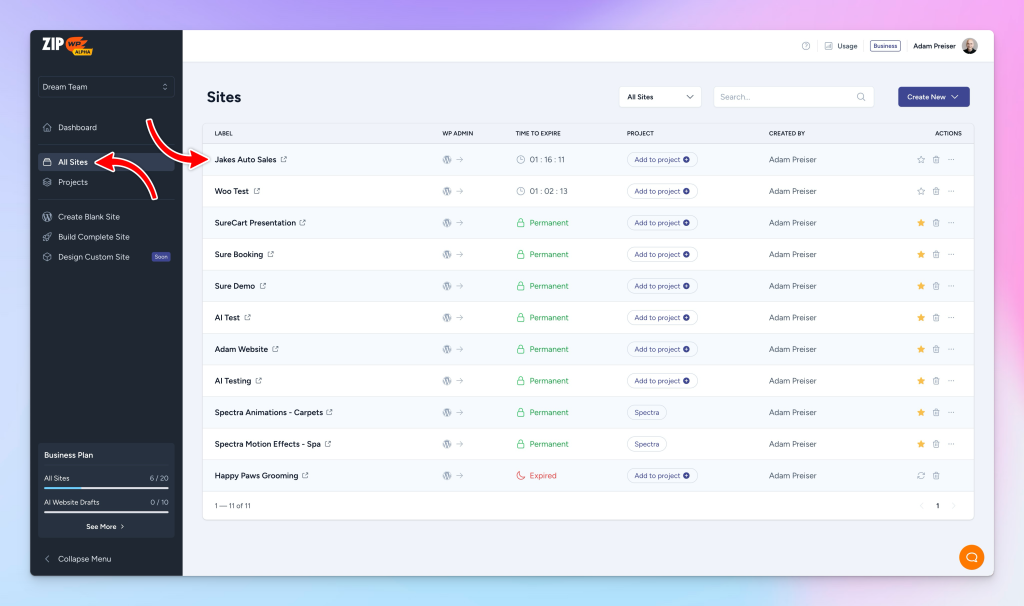1024x606 pixels.
Task: Open more actions for SureCart Presentation
Action: click(951, 223)
